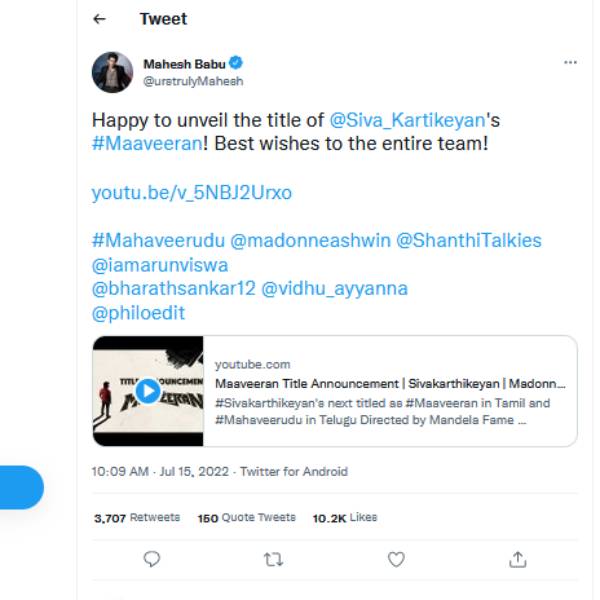Open Mahesh Babu's profile avatar
The width and height of the screenshot is (600, 600).
coord(112,72)
